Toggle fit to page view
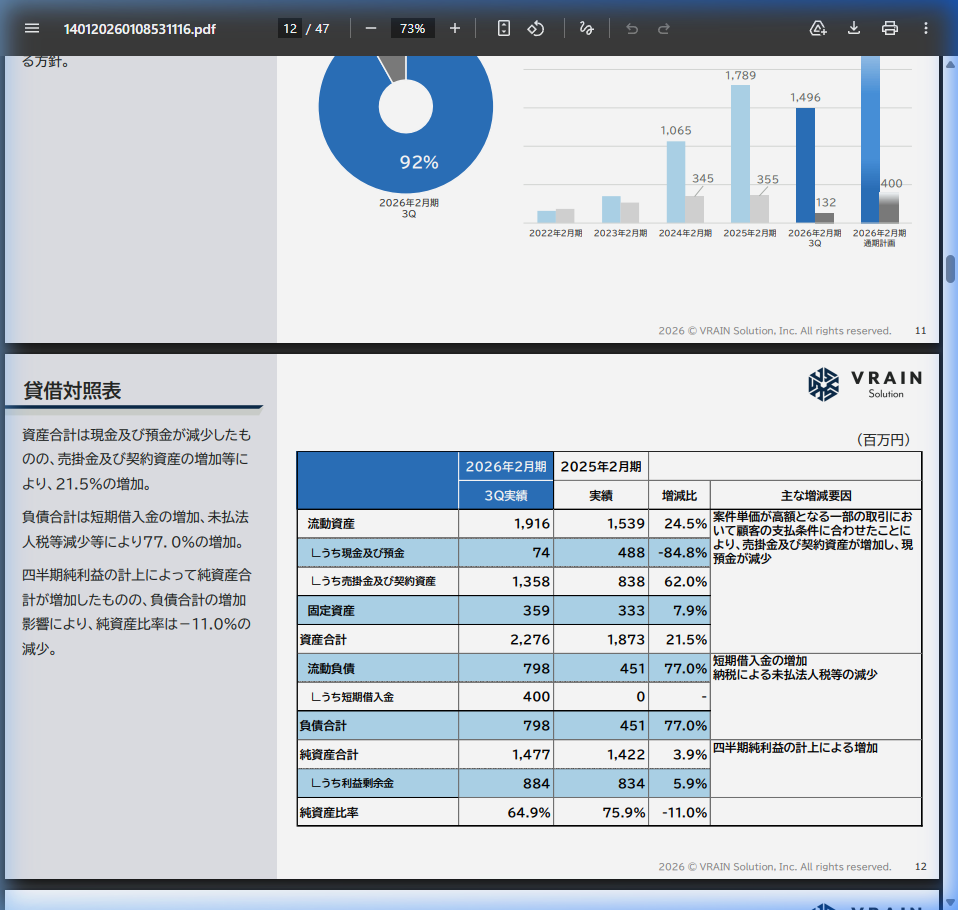The height and width of the screenshot is (910, 958). pos(504,28)
